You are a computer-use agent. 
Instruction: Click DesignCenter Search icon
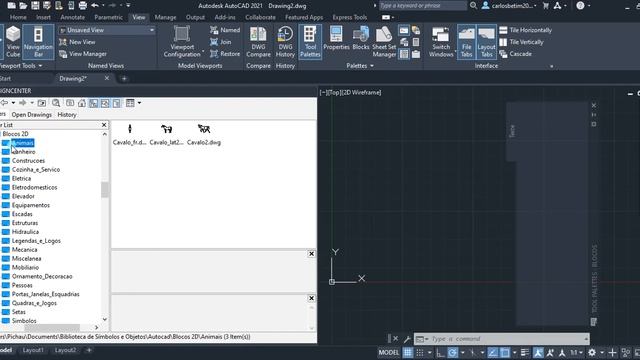(56, 103)
